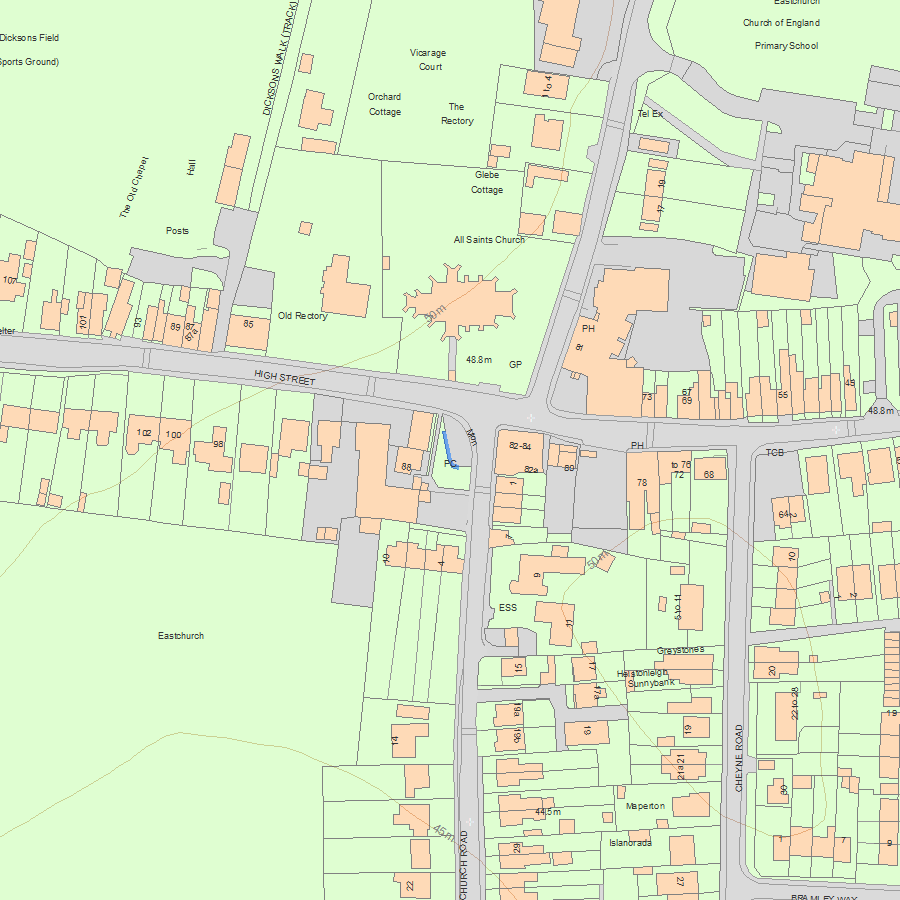Select the 82-84 building label
The image size is (900, 900).
[520, 447]
